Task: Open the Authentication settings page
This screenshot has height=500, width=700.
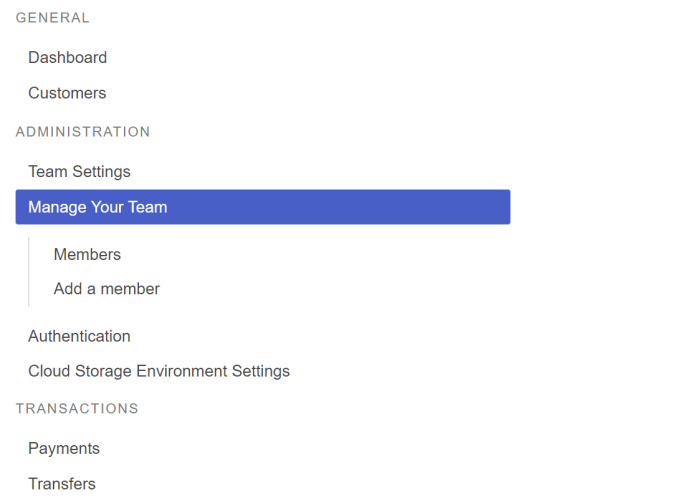Action: coord(79,336)
